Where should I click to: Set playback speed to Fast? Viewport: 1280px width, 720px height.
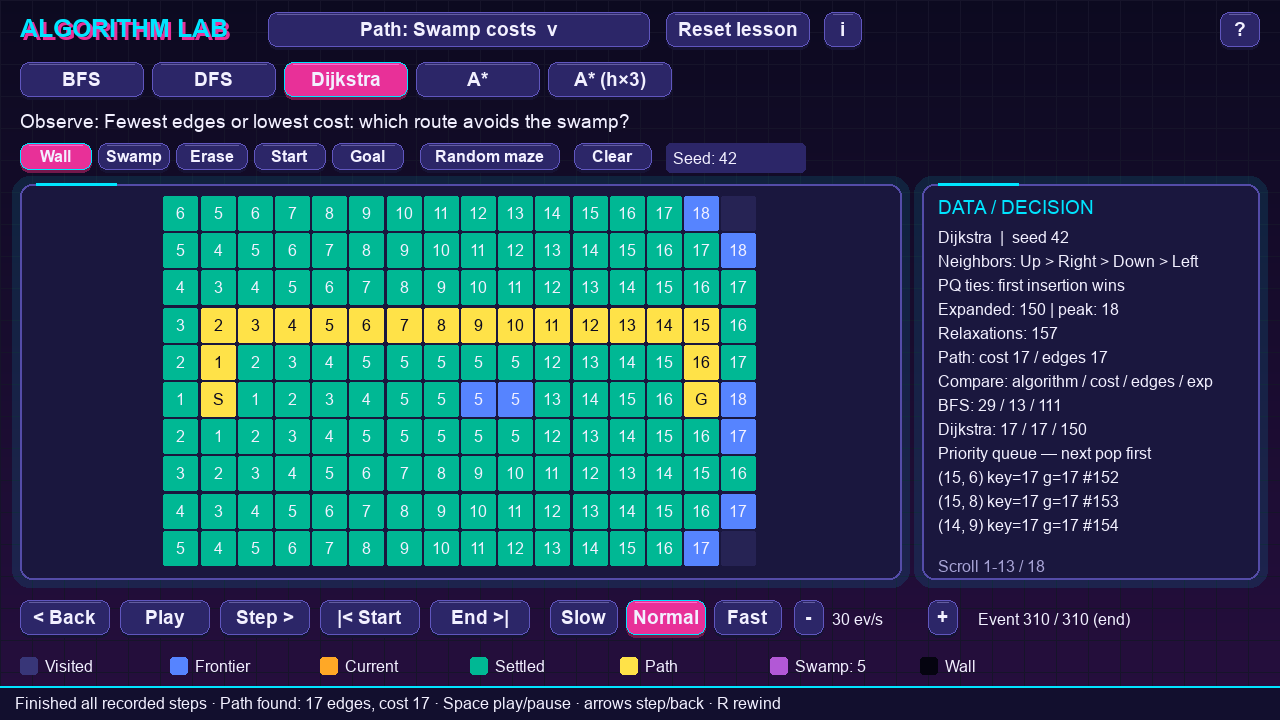tap(748, 618)
